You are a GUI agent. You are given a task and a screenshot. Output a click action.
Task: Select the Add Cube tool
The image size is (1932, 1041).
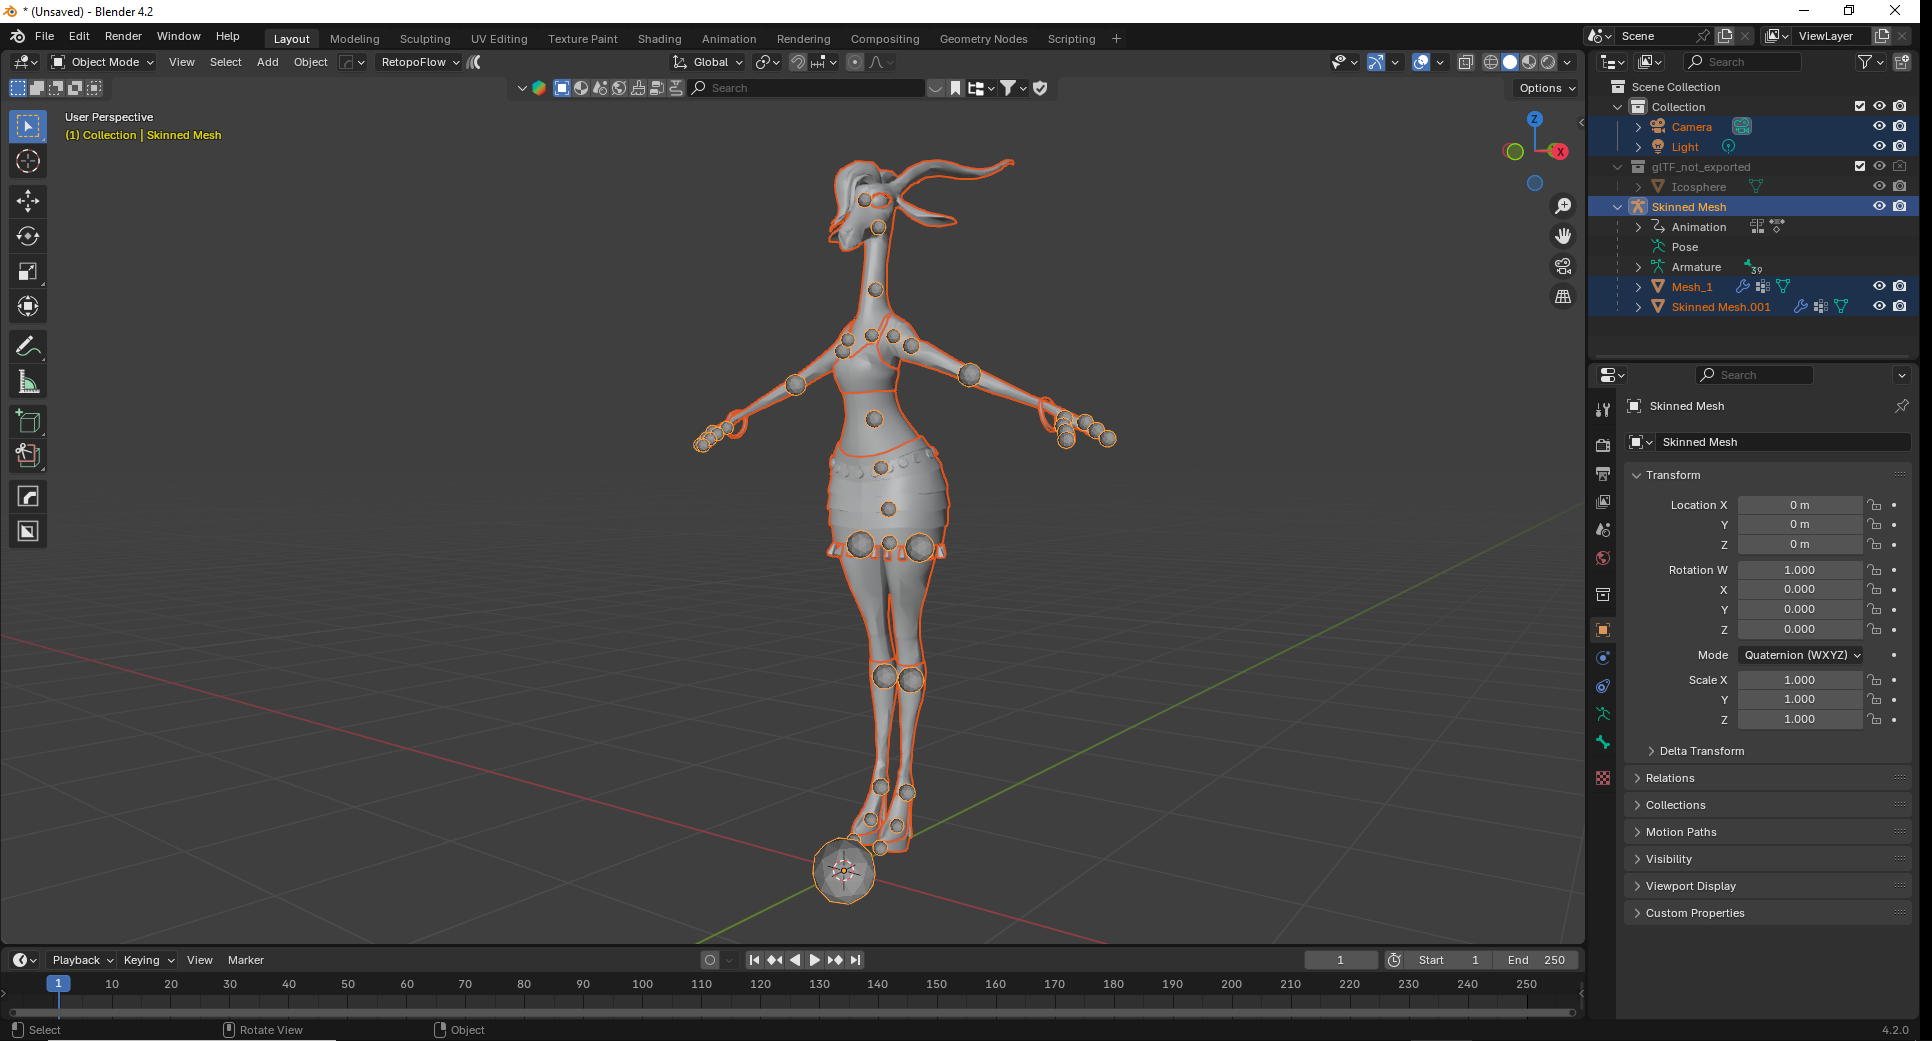pos(28,421)
